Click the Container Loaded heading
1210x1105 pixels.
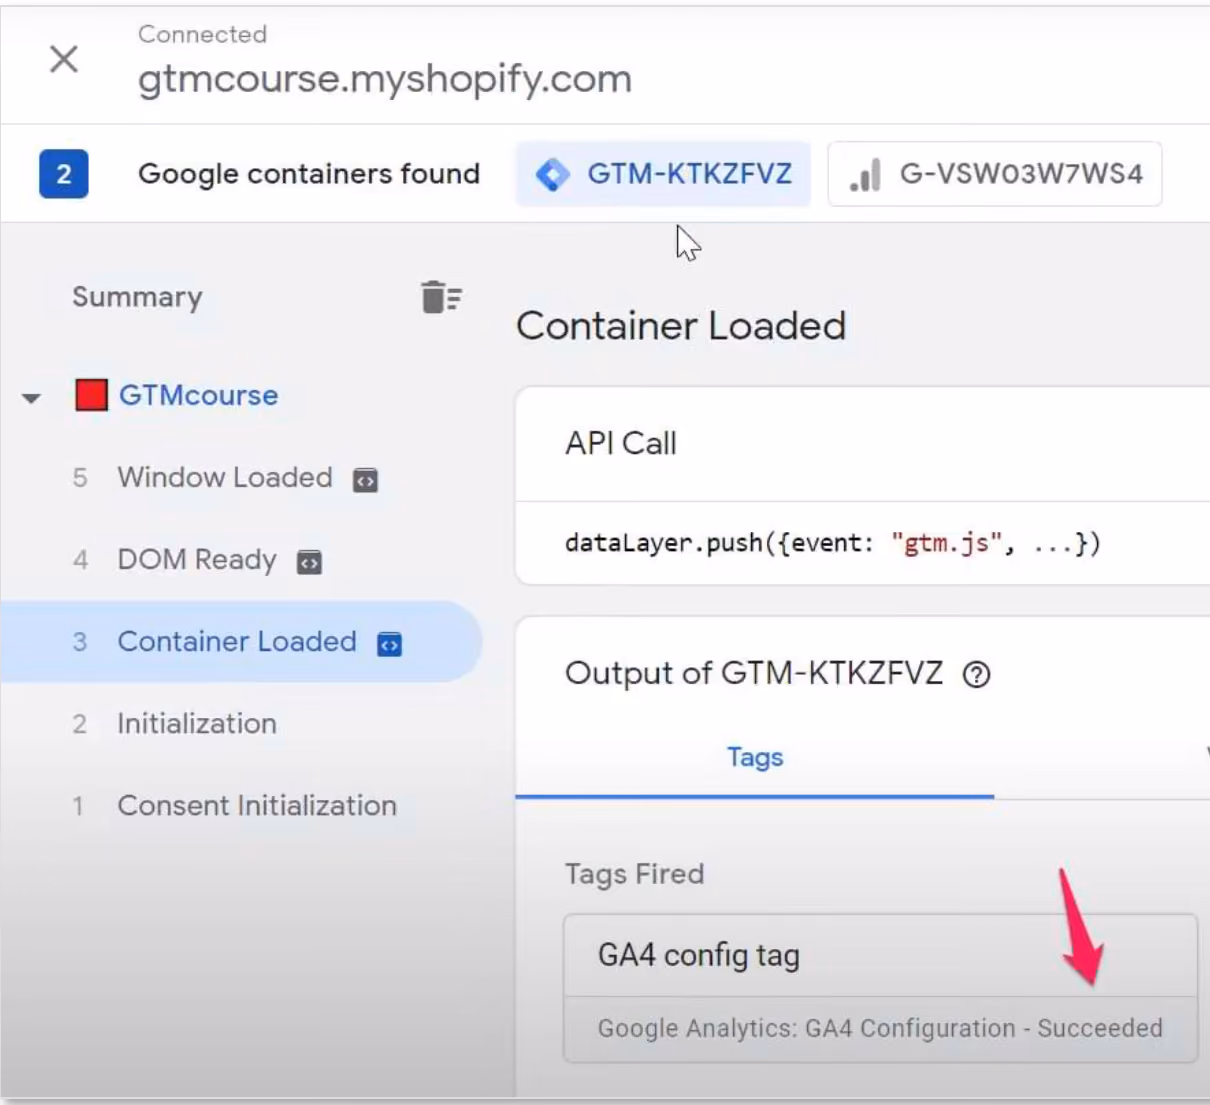pos(681,326)
